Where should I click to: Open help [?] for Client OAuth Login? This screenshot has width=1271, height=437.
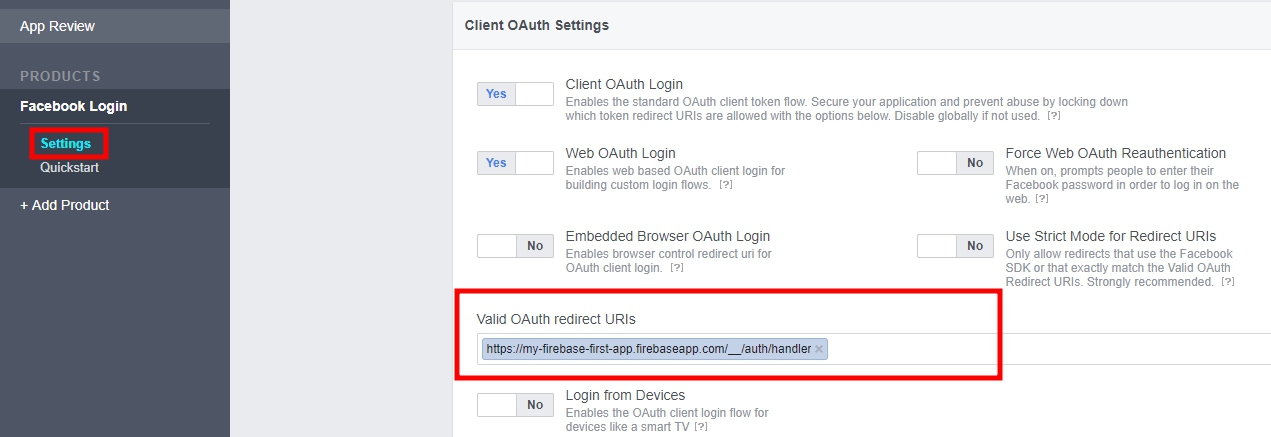(1053, 116)
